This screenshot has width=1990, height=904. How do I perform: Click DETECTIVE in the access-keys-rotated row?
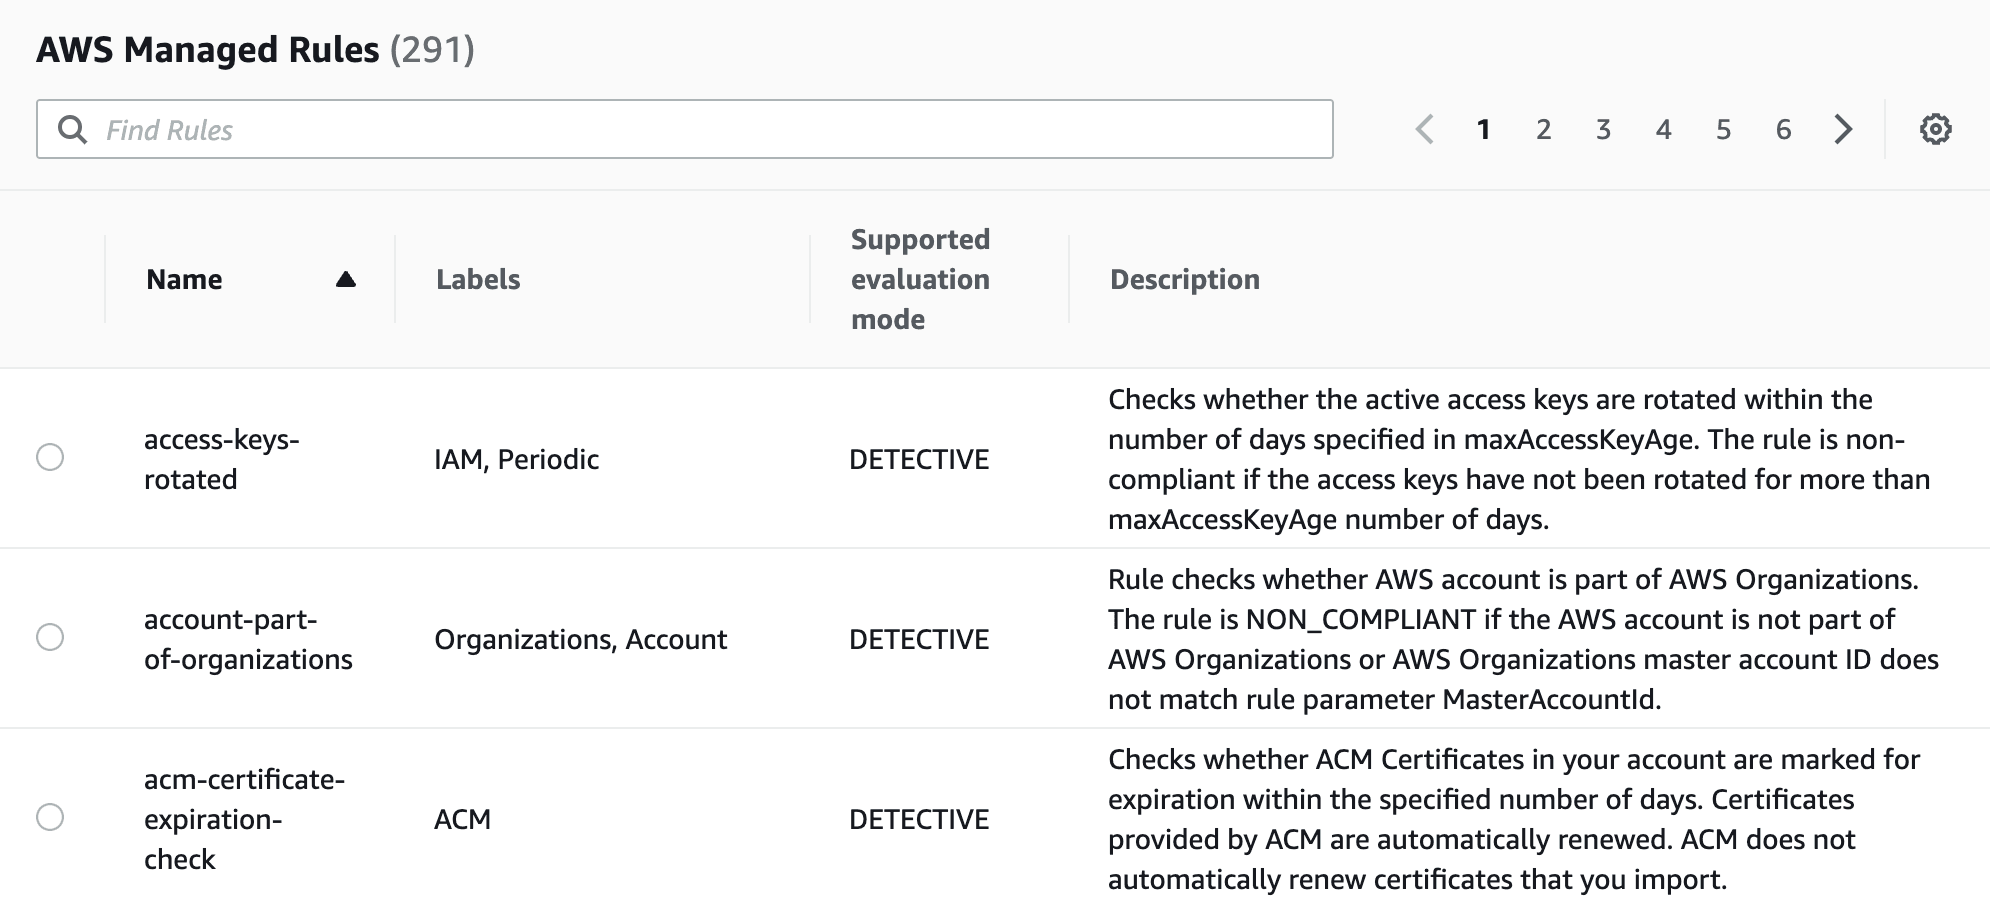click(919, 459)
